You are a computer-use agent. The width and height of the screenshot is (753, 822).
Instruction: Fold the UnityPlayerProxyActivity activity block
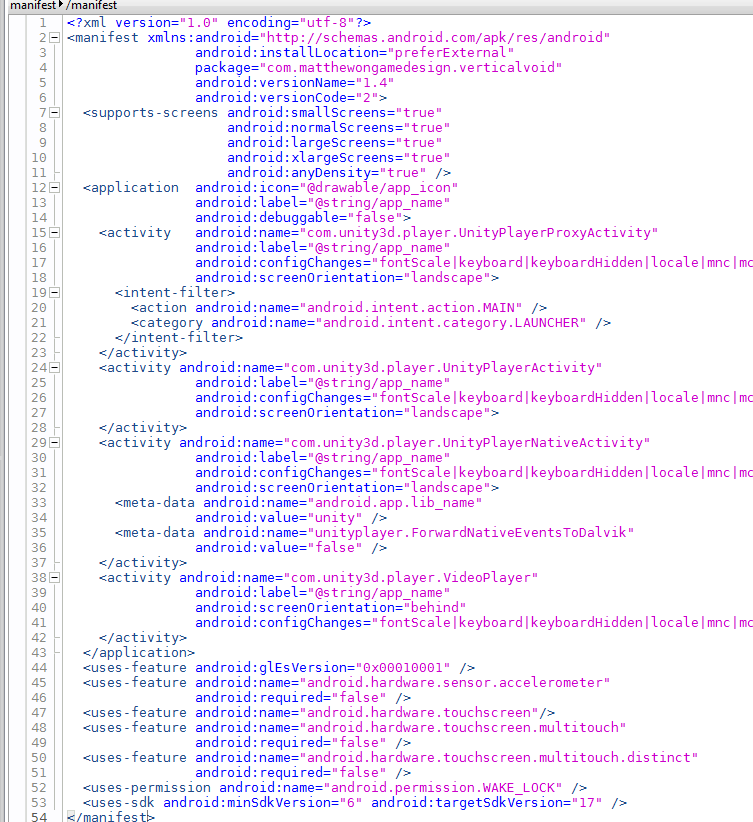pos(55,233)
